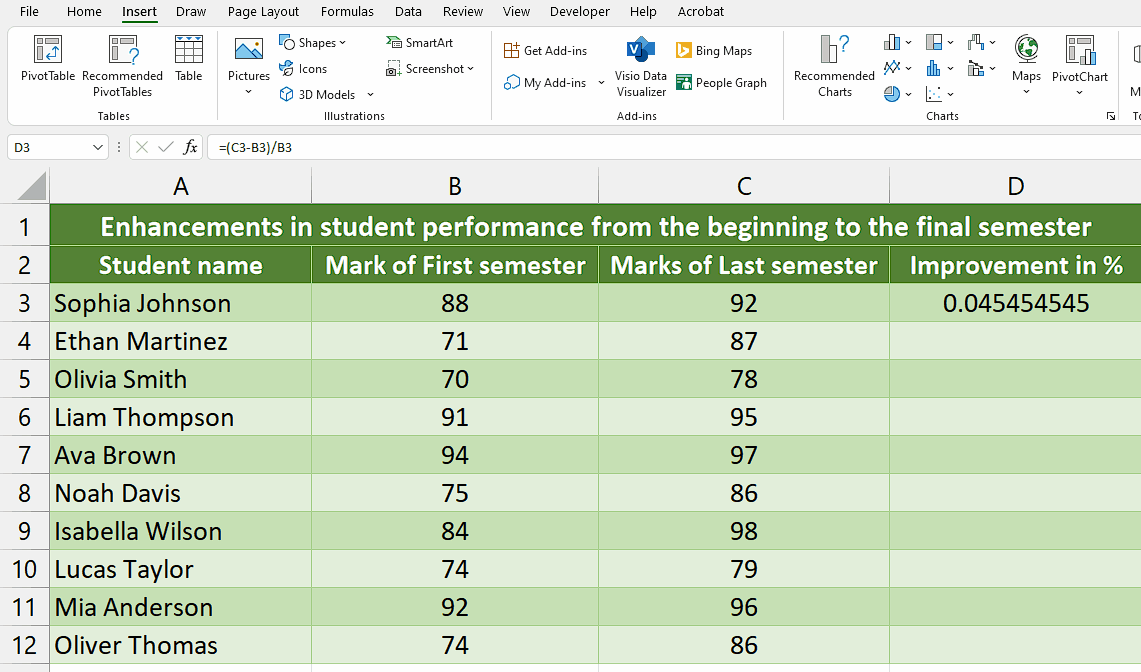Open the Maps chart button
Screen dimensions: 1141x672
(1026, 64)
